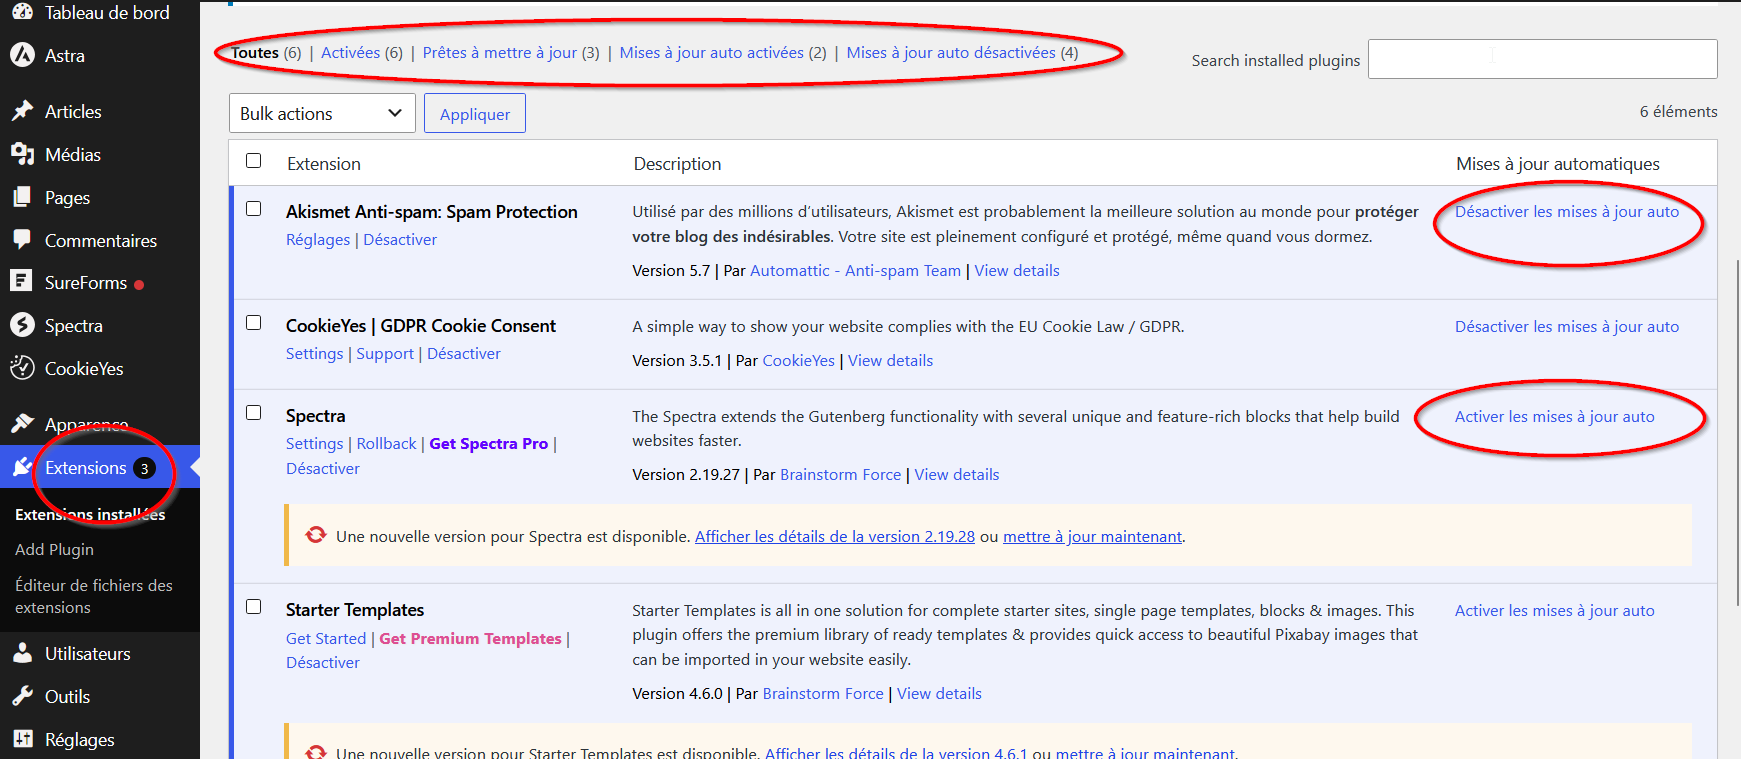Click the Pages icon in sidebar
The height and width of the screenshot is (759, 1741).
22,197
